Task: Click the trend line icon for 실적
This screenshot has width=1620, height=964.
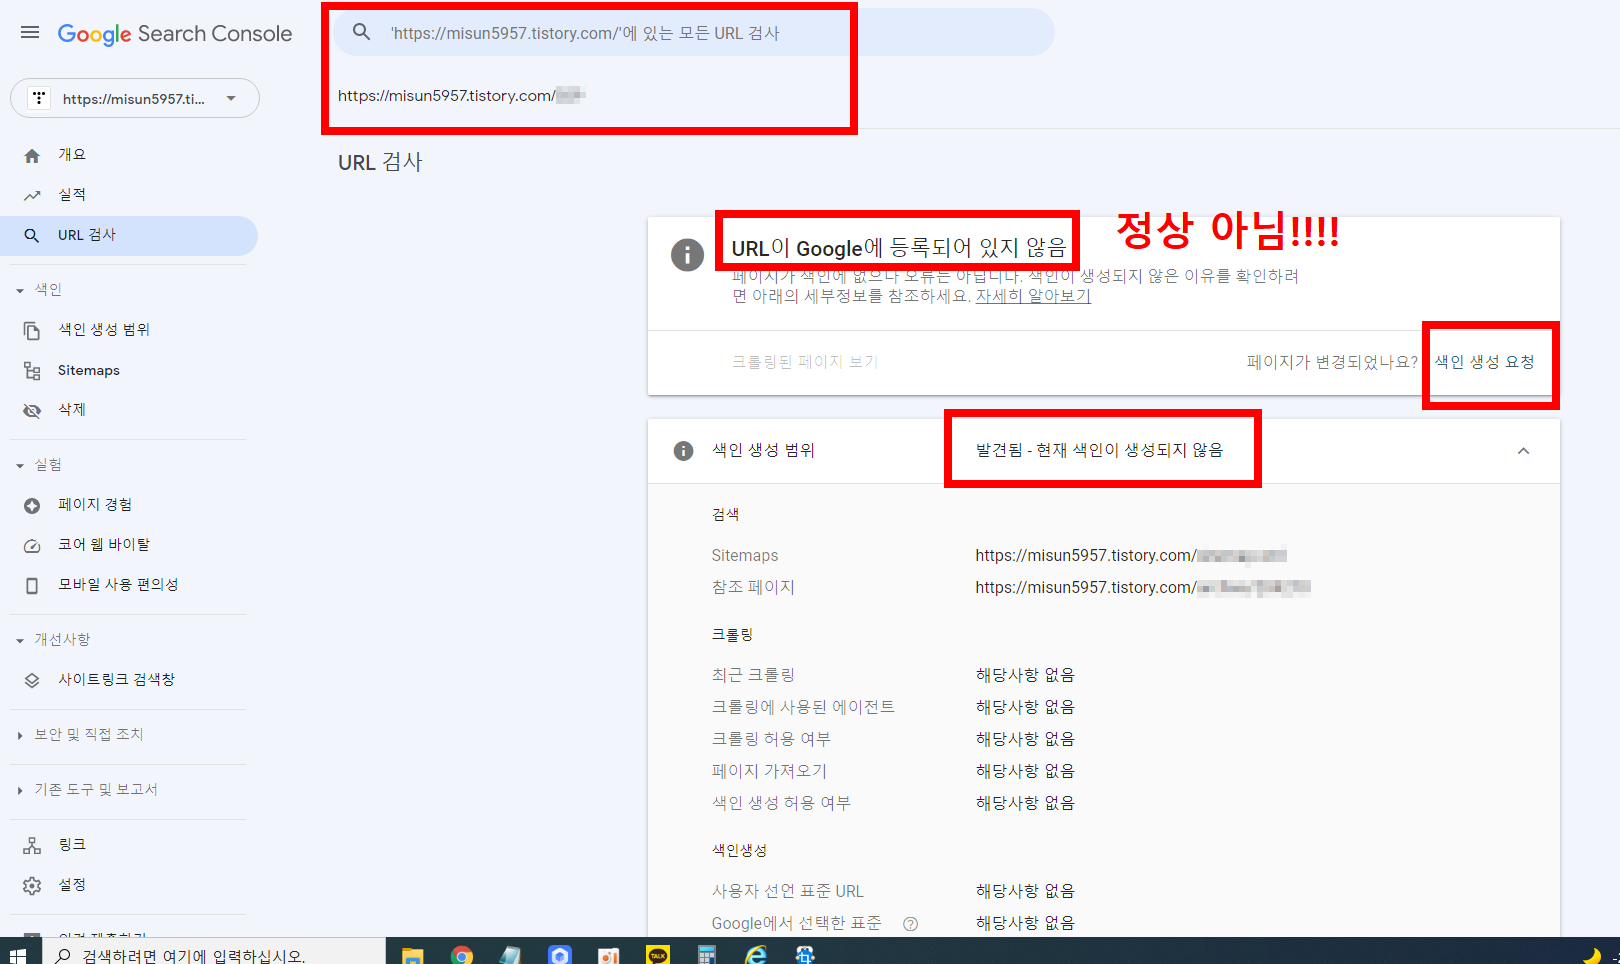Action: 32,195
